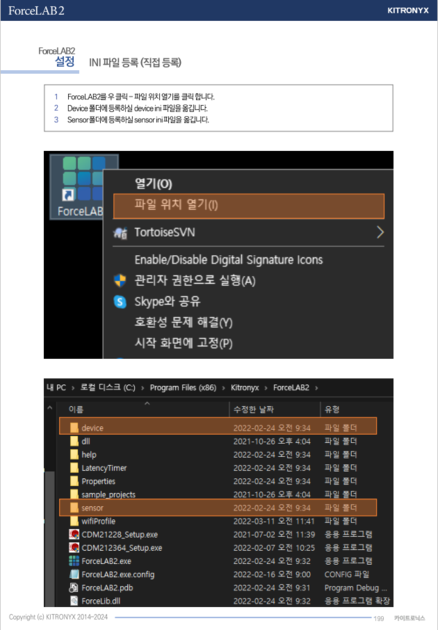The height and width of the screenshot is (630, 438).
Task: Click date 2021-07-02 오전 11:39
Action: tap(274, 534)
